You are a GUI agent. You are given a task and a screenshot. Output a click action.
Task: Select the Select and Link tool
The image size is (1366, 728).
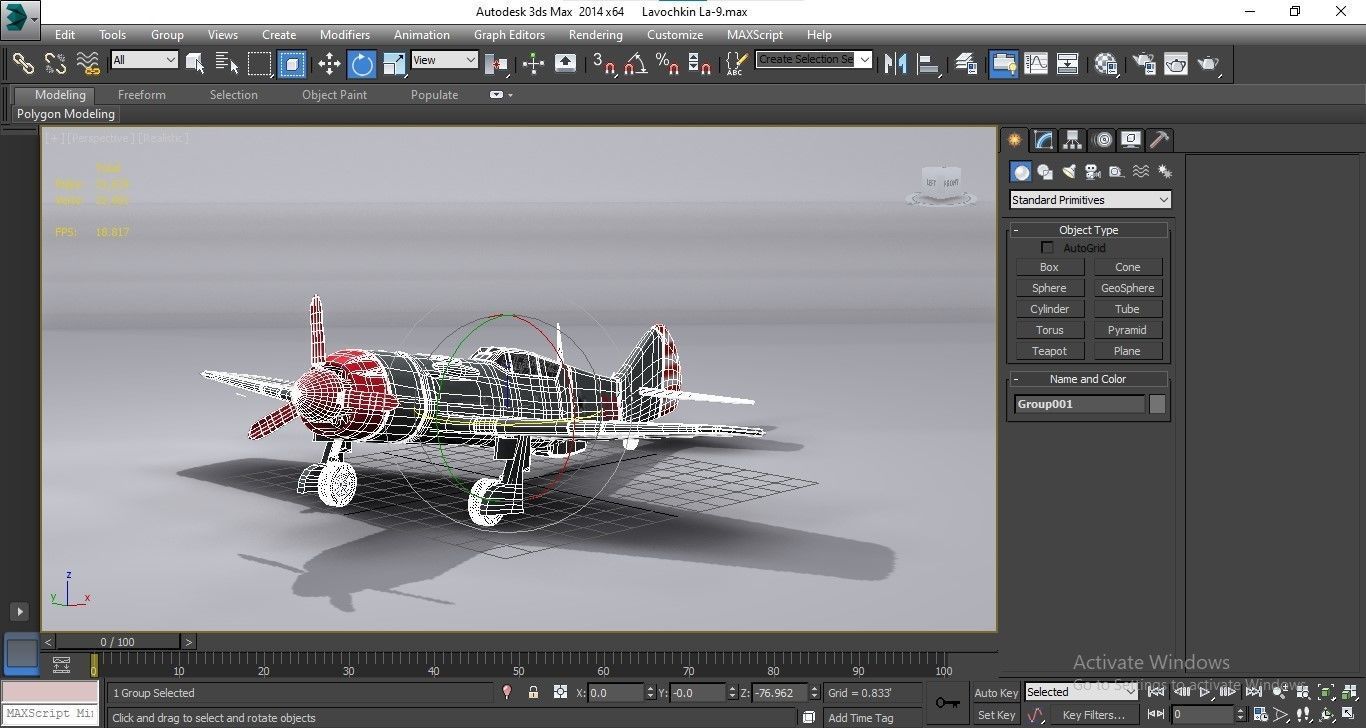pyautogui.click(x=23, y=63)
